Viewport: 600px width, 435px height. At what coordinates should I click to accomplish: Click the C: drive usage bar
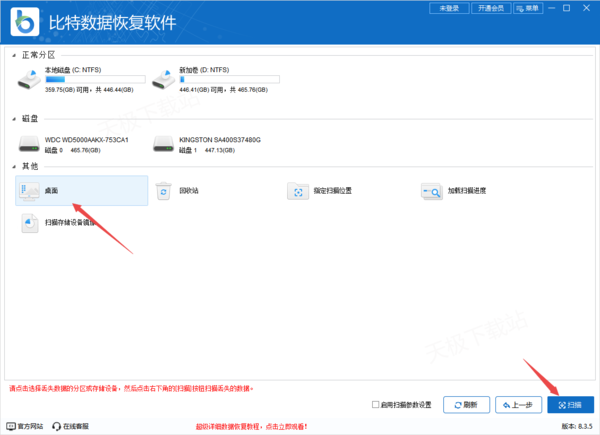click(x=95, y=79)
